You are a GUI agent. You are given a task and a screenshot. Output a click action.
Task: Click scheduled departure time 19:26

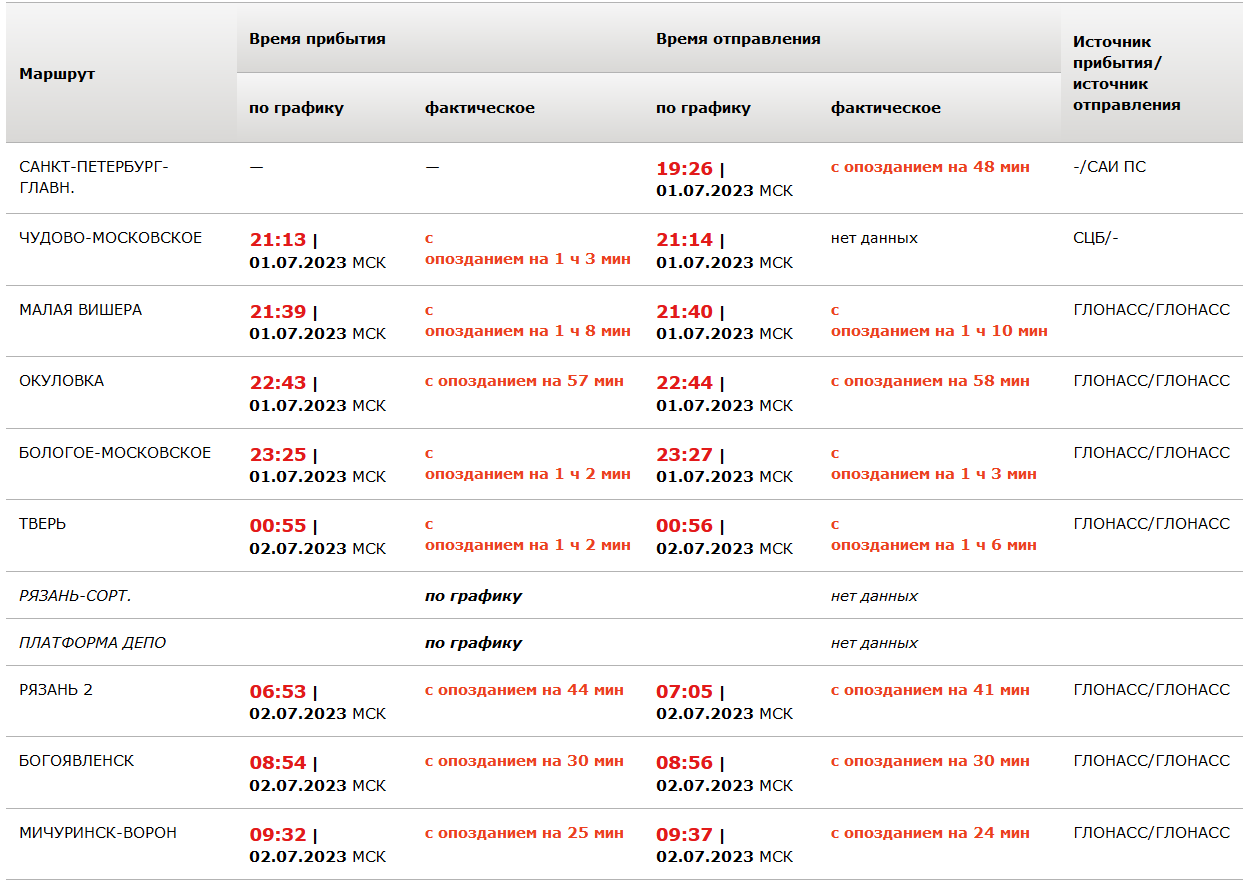tap(685, 169)
